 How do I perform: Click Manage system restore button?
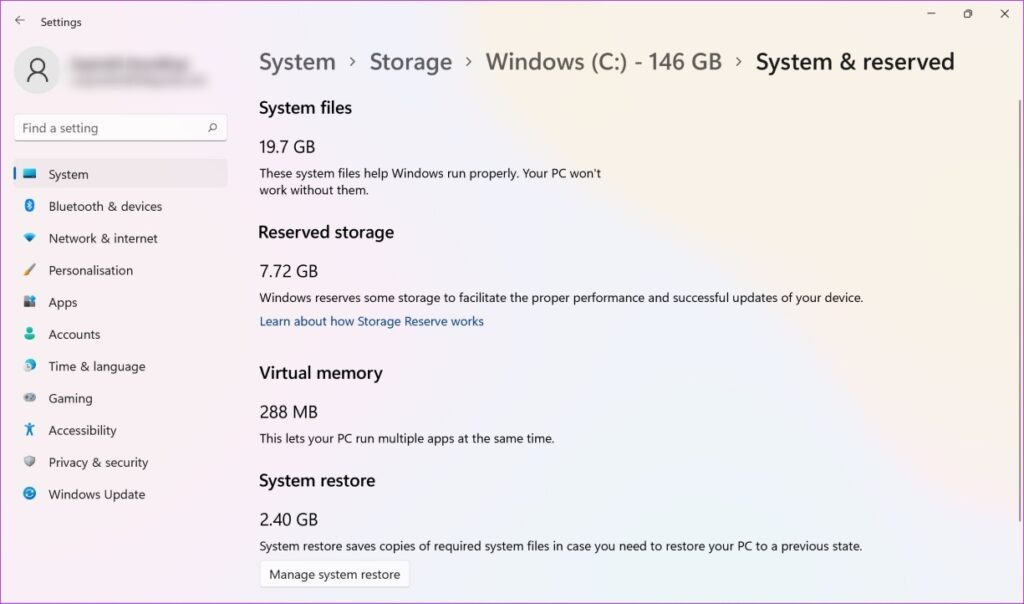[x=334, y=574]
